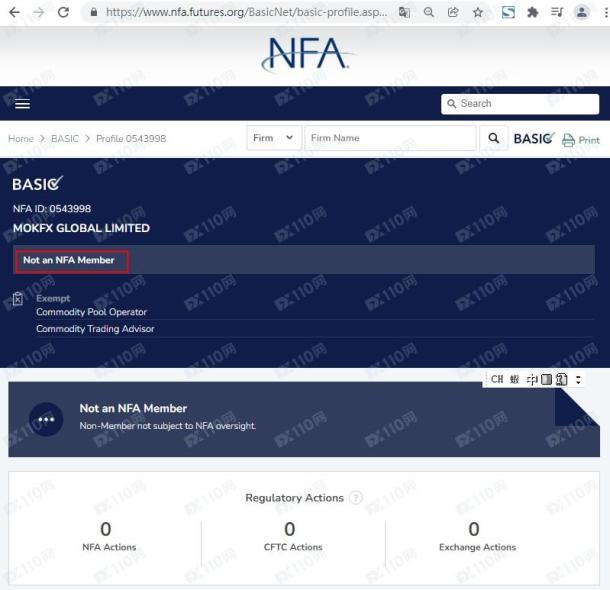Print the profile page
Image resolution: width=610 pixels, height=590 pixels.
click(x=581, y=140)
